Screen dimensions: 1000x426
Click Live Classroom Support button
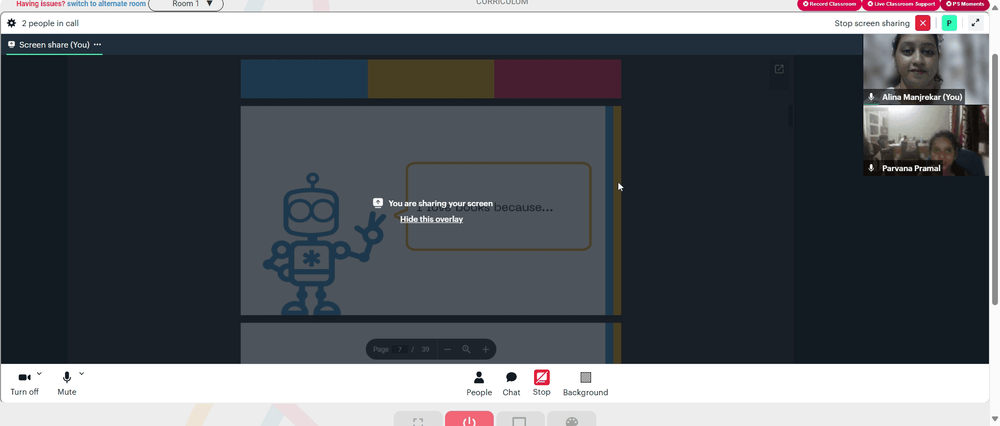(x=901, y=4)
